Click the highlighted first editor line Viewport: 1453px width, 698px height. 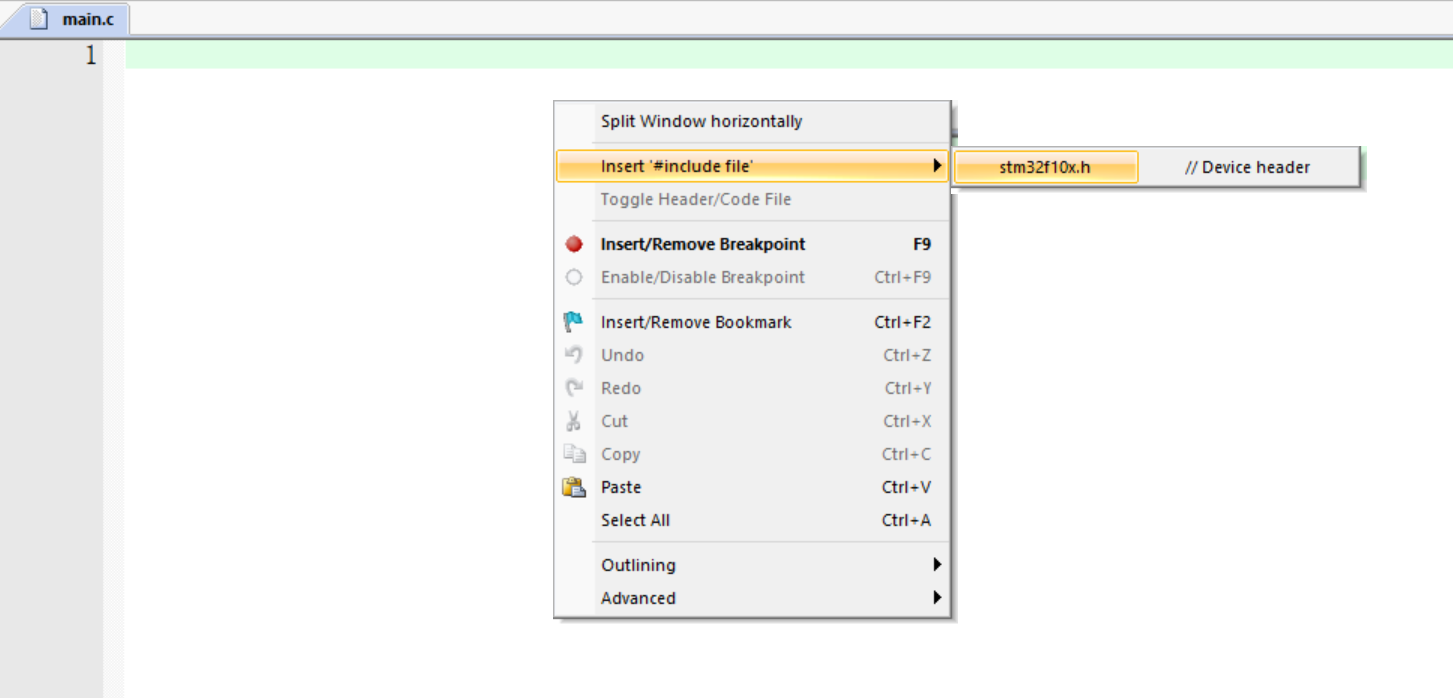(x=788, y=55)
